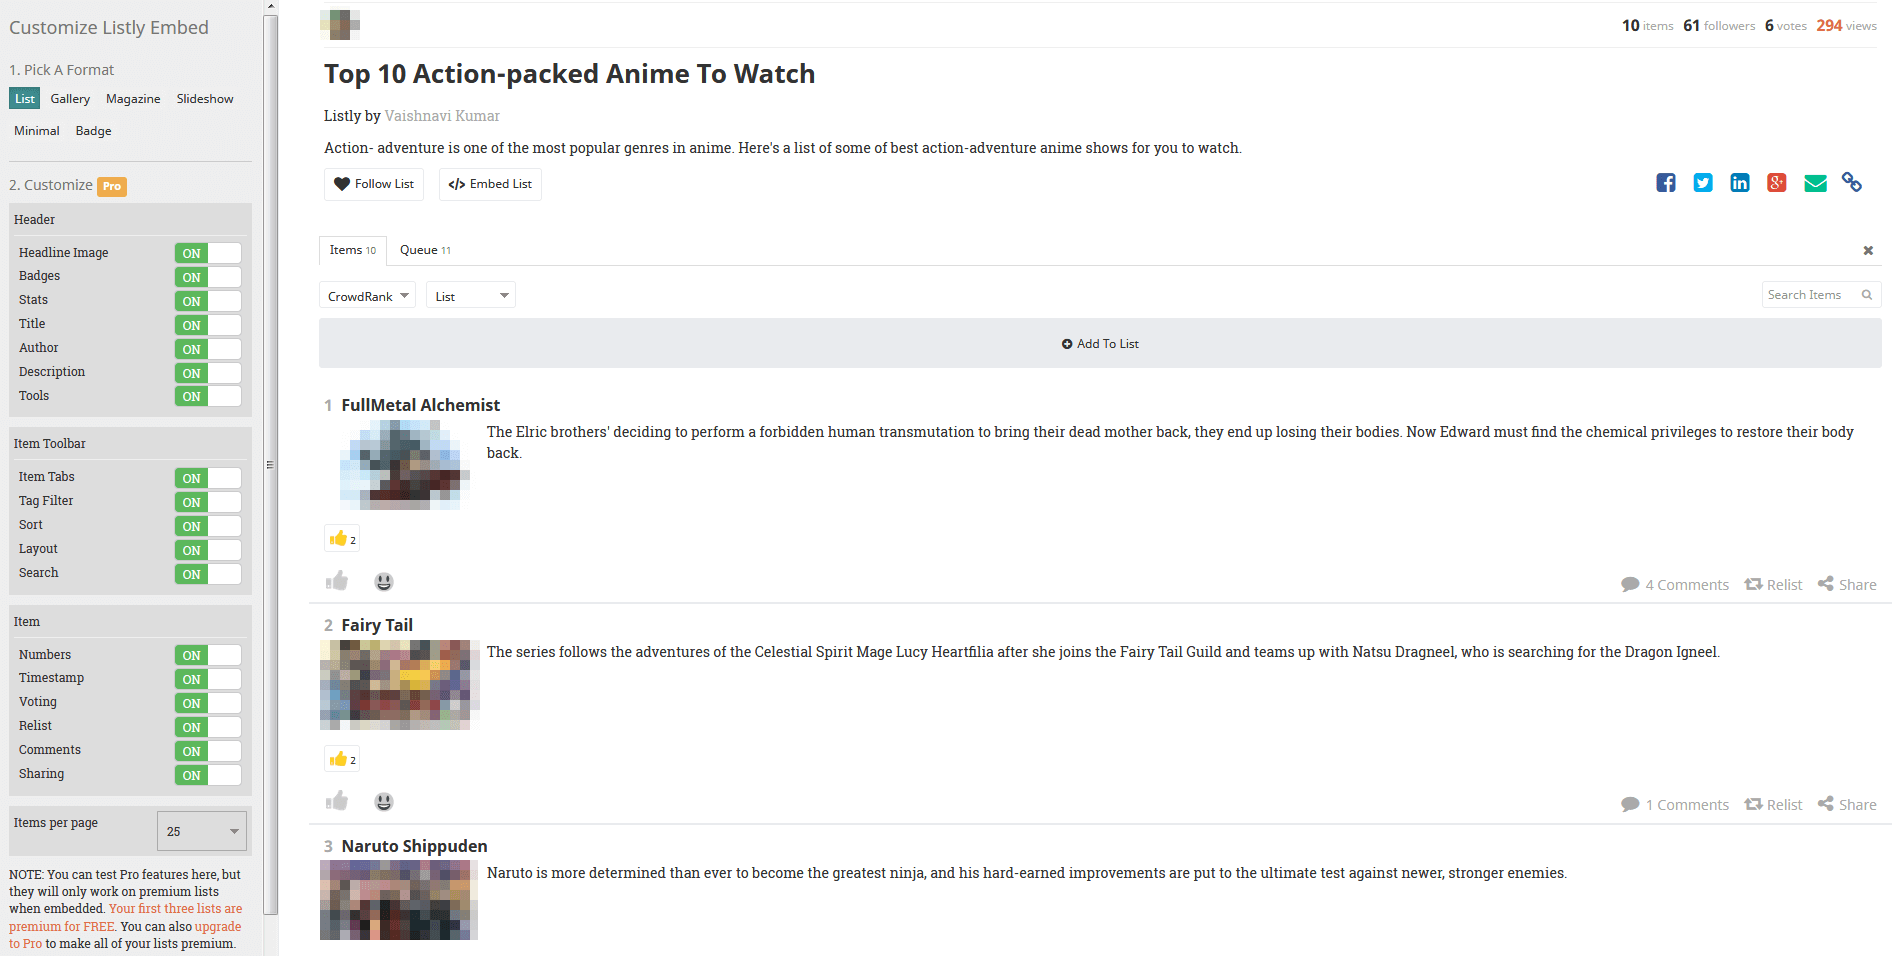Open the CrowdRank sort dropdown

[367, 296]
